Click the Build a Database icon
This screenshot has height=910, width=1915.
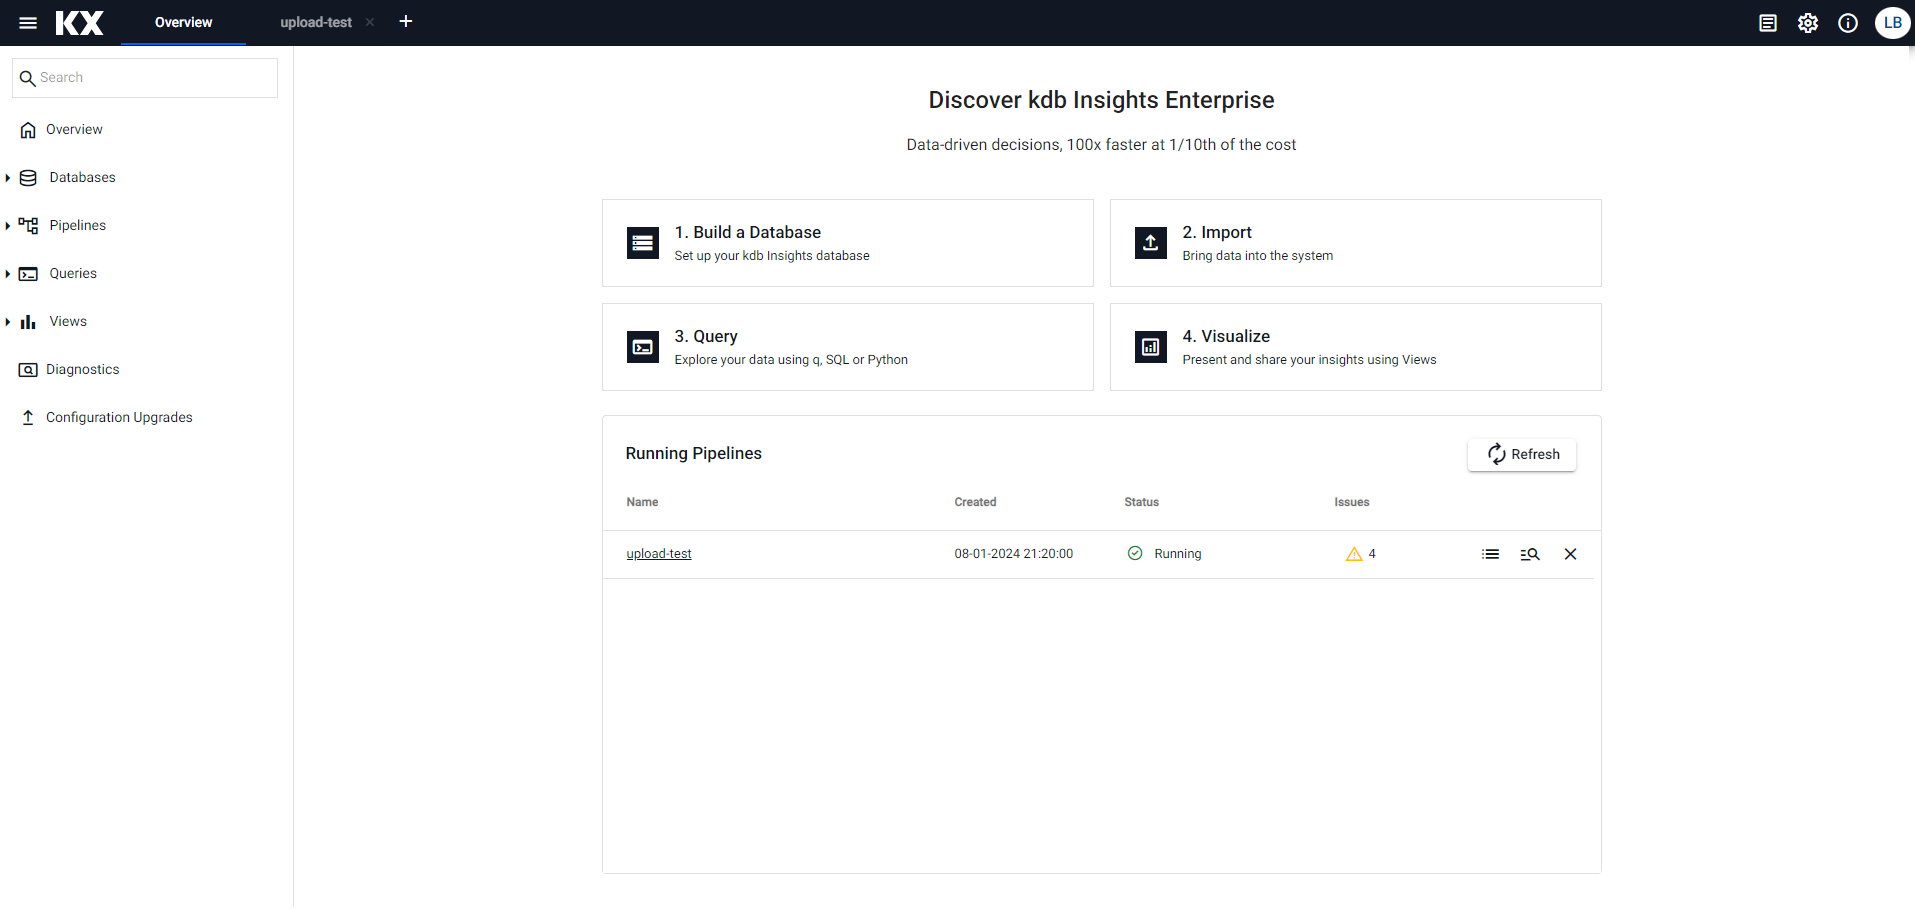coord(643,243)
